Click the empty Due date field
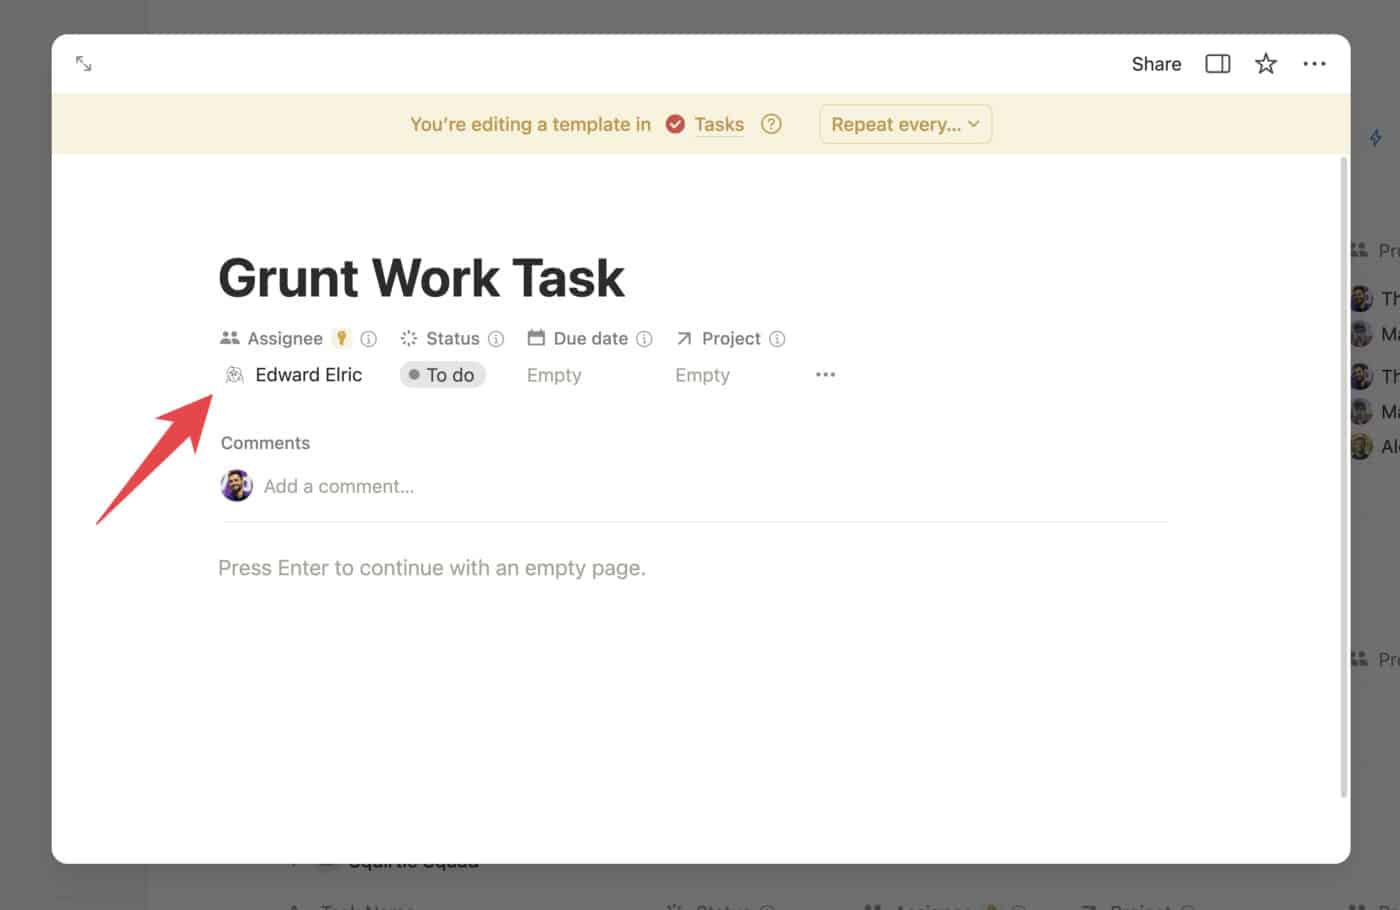The height and width of the screenshot is (910, 1400). [x=554, y=375]
